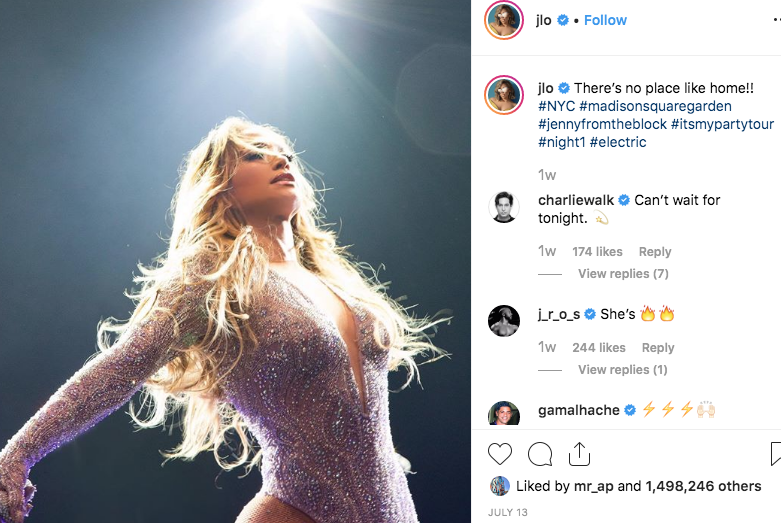Expand View replies (7)
781x523 pixels.
(623, 273)
